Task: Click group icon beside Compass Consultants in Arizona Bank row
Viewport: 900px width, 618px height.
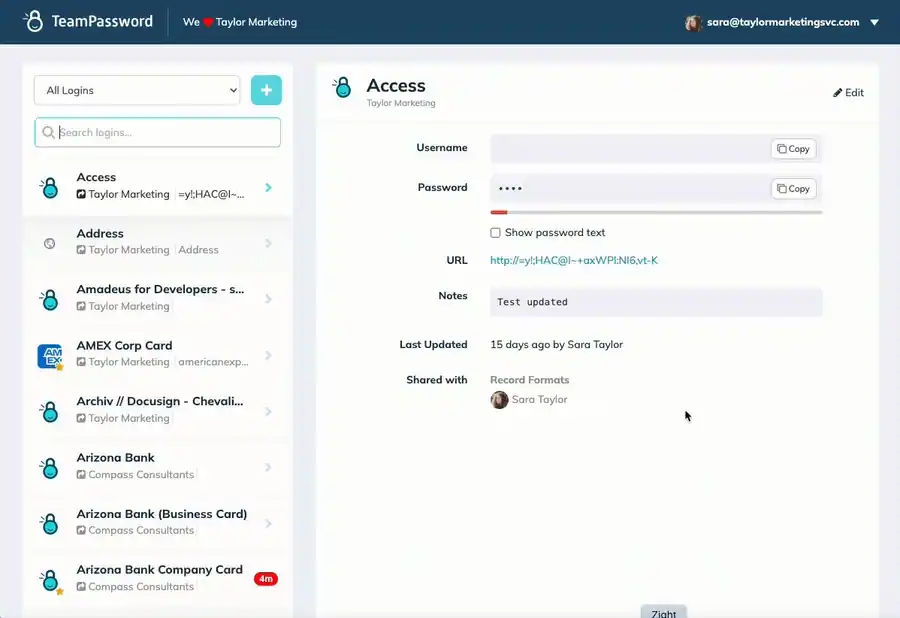Action: (x=81, y=475)
